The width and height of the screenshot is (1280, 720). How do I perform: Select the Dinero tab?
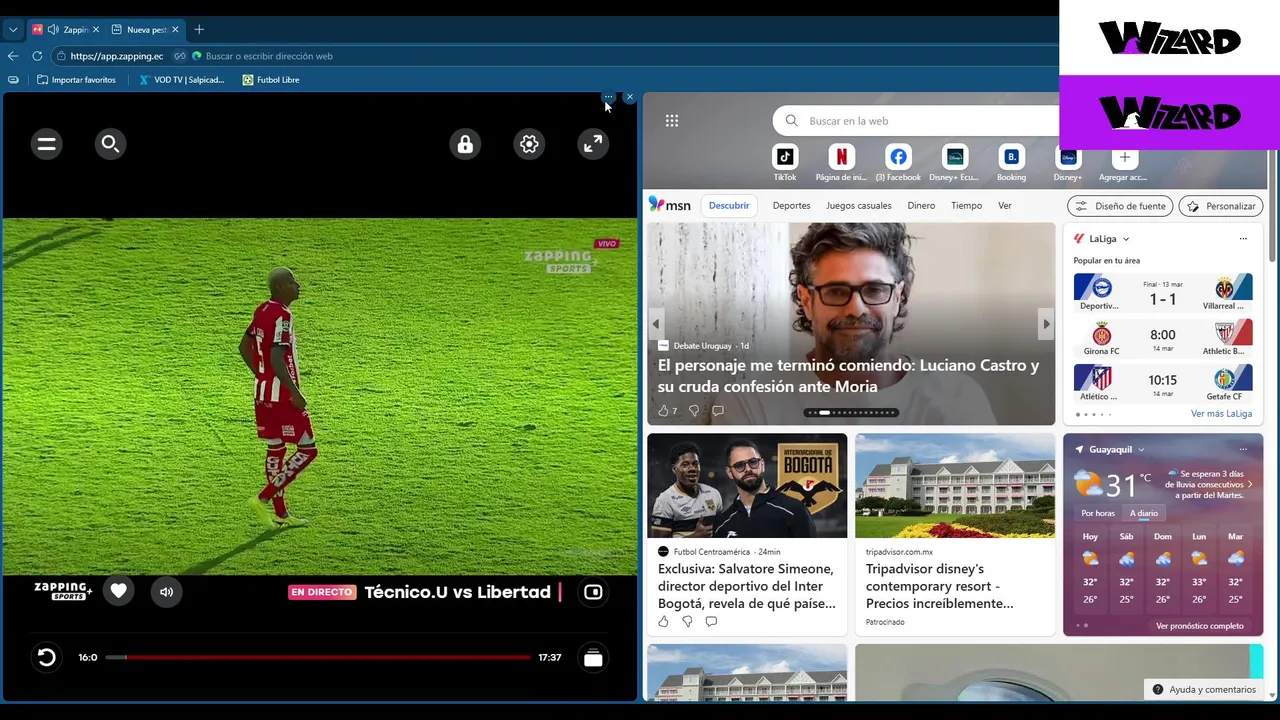point(921,205)
